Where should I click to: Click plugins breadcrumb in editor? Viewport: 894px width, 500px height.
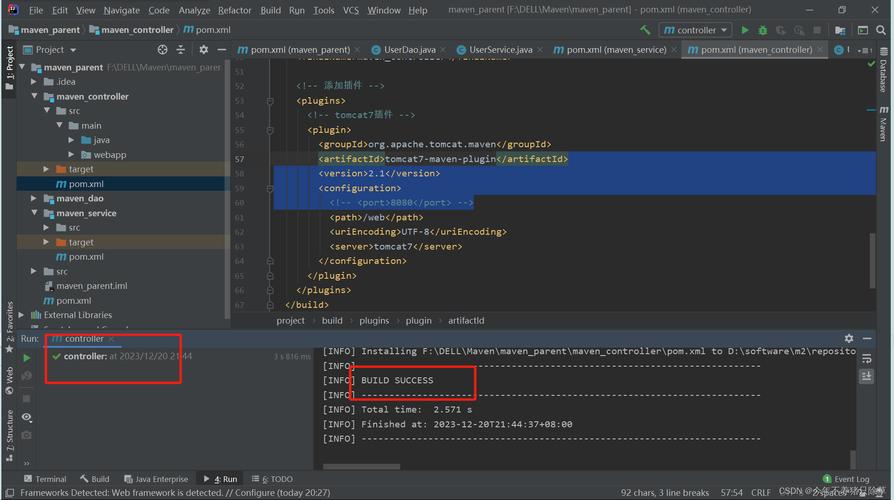374,320
